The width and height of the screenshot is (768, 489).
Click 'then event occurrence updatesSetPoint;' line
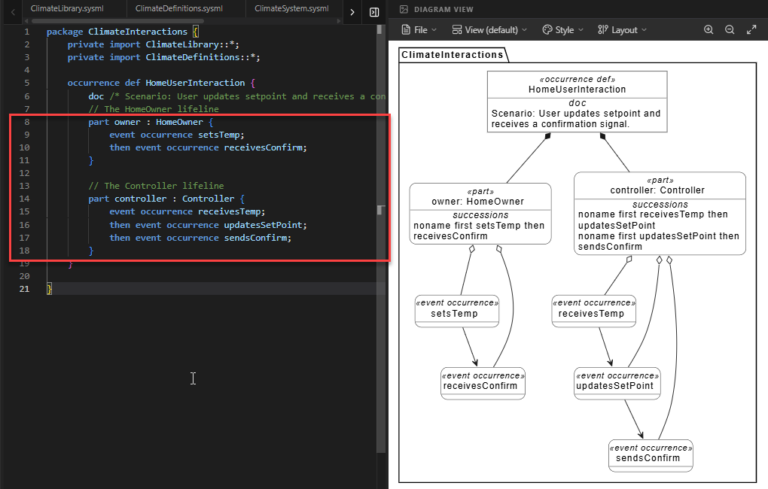coord(208,225)
